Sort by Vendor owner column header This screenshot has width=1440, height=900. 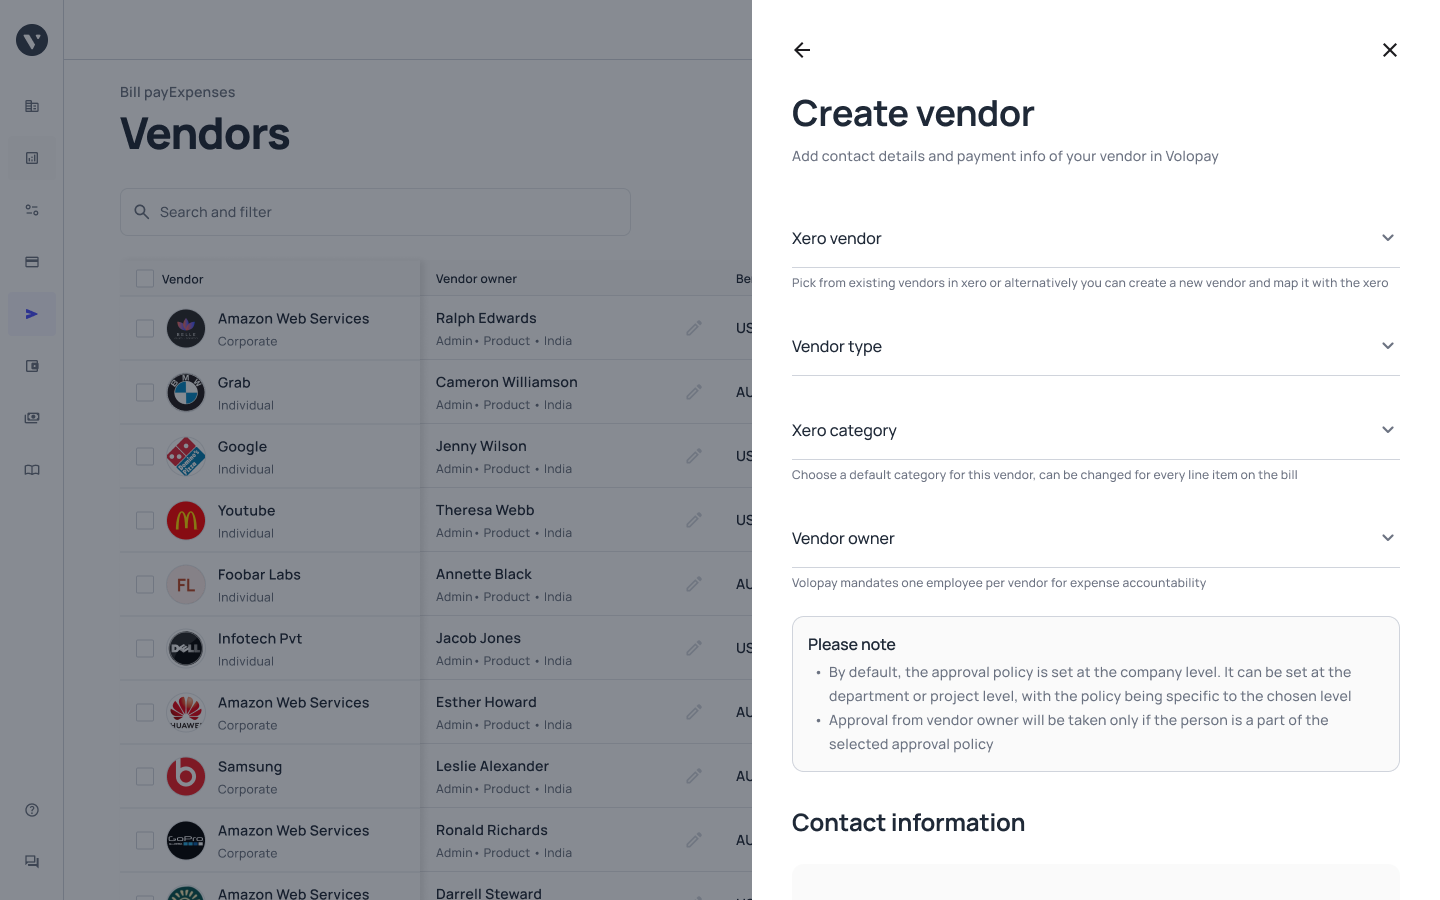pos(476,279)
